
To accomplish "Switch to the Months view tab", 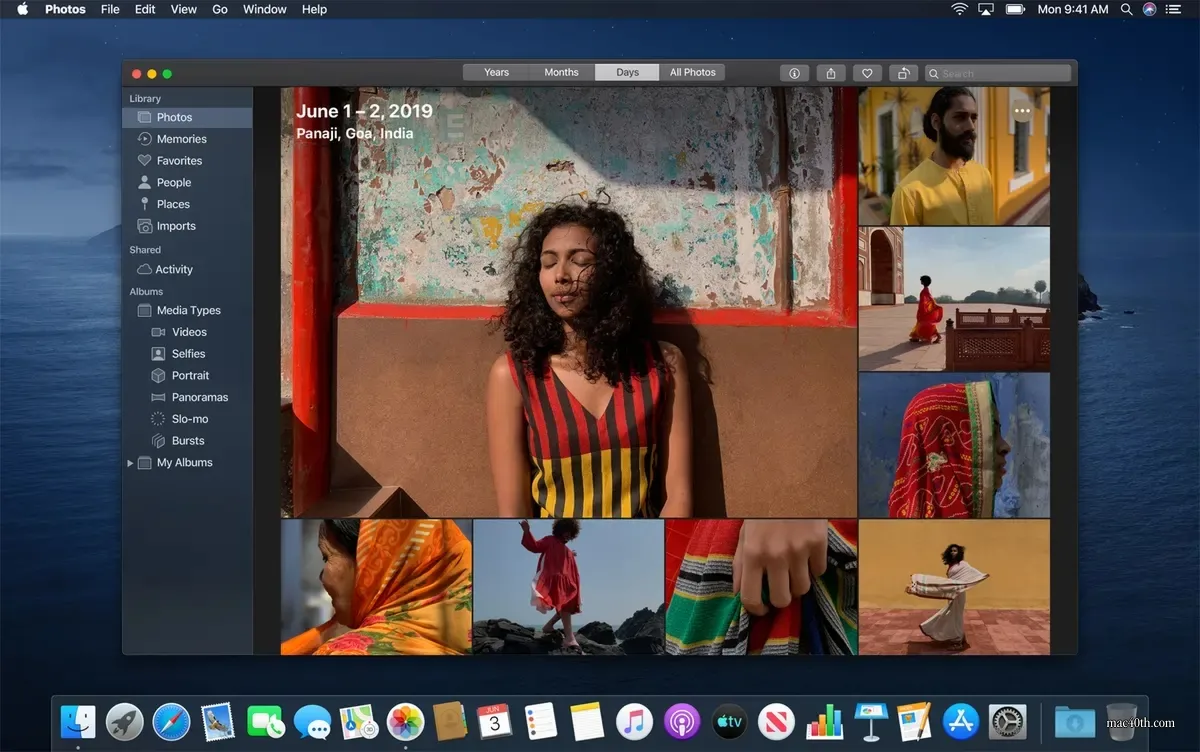I will [x=561, y=71].
